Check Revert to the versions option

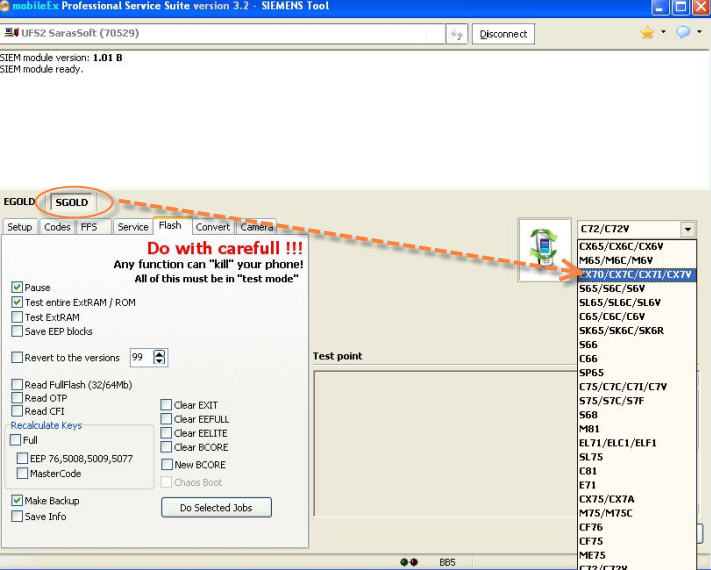[x=17, y=357]
